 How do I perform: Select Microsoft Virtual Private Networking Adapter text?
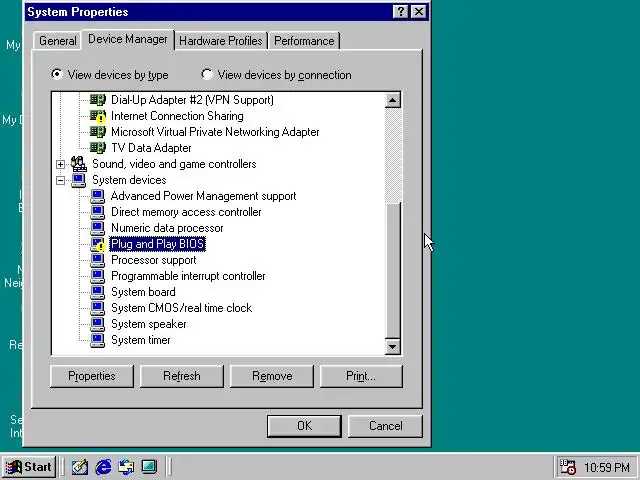coord(215,132)
